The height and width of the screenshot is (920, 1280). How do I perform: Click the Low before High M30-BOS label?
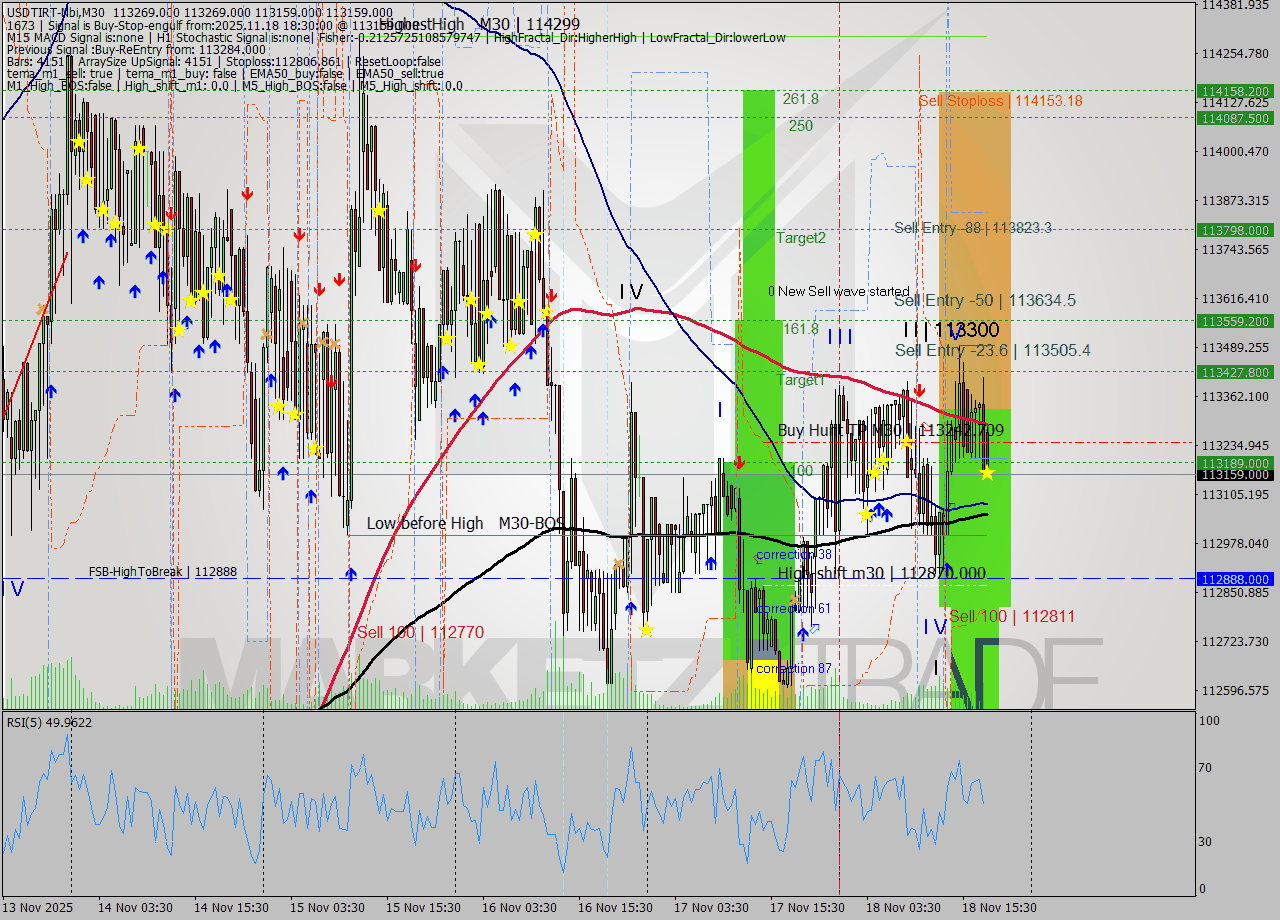tap(460, 523)
